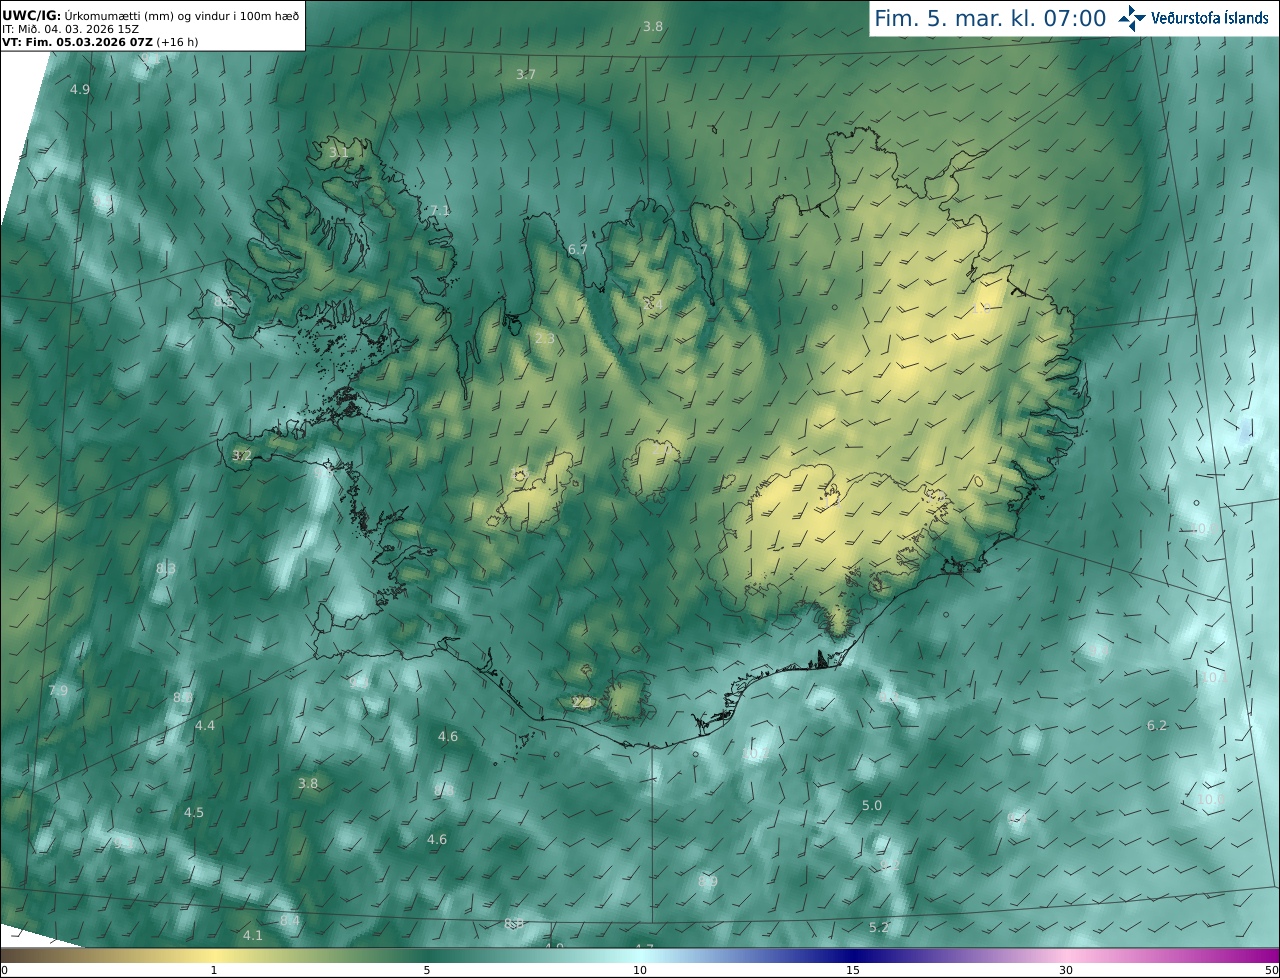Click the 7.1 value on the map
Screen dimensions: 1280x978
[x=440, y=210]
